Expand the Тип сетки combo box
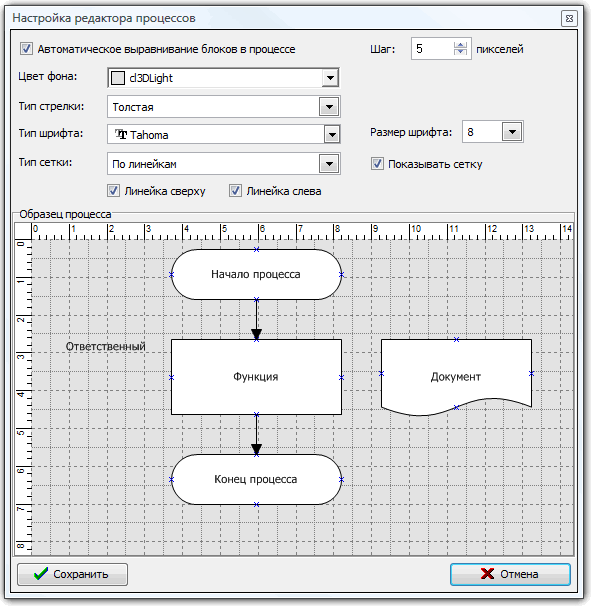This screenshot has height=606, width=591. [329, 163]
